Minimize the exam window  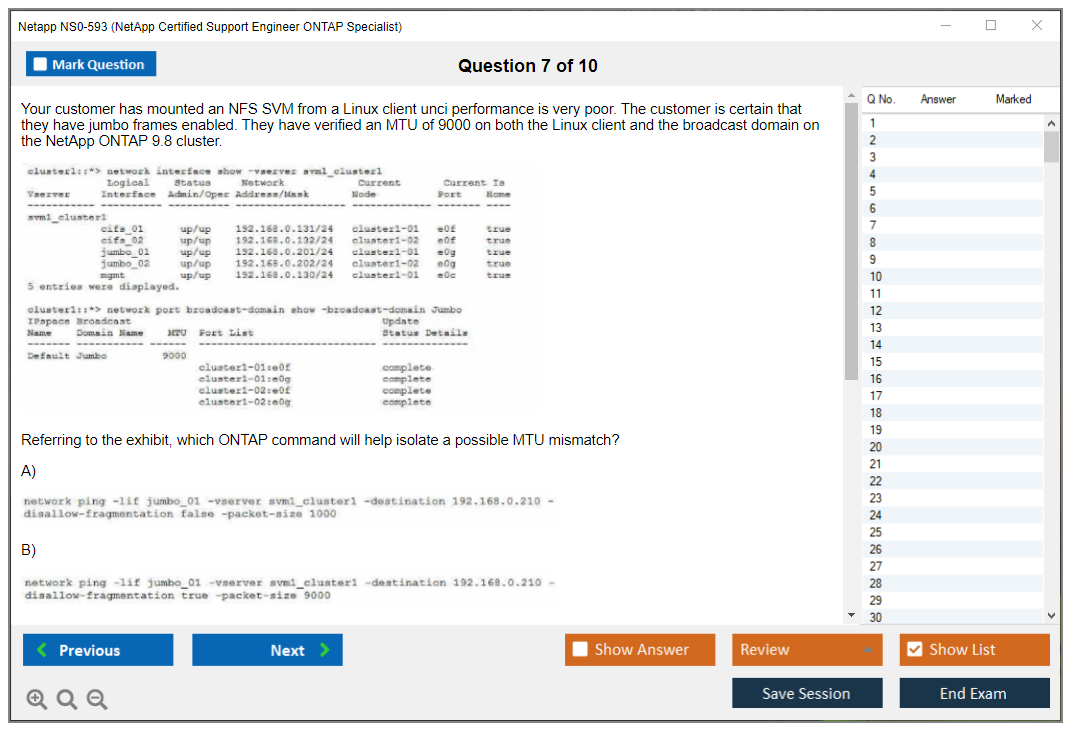click(x=946, y=26)
